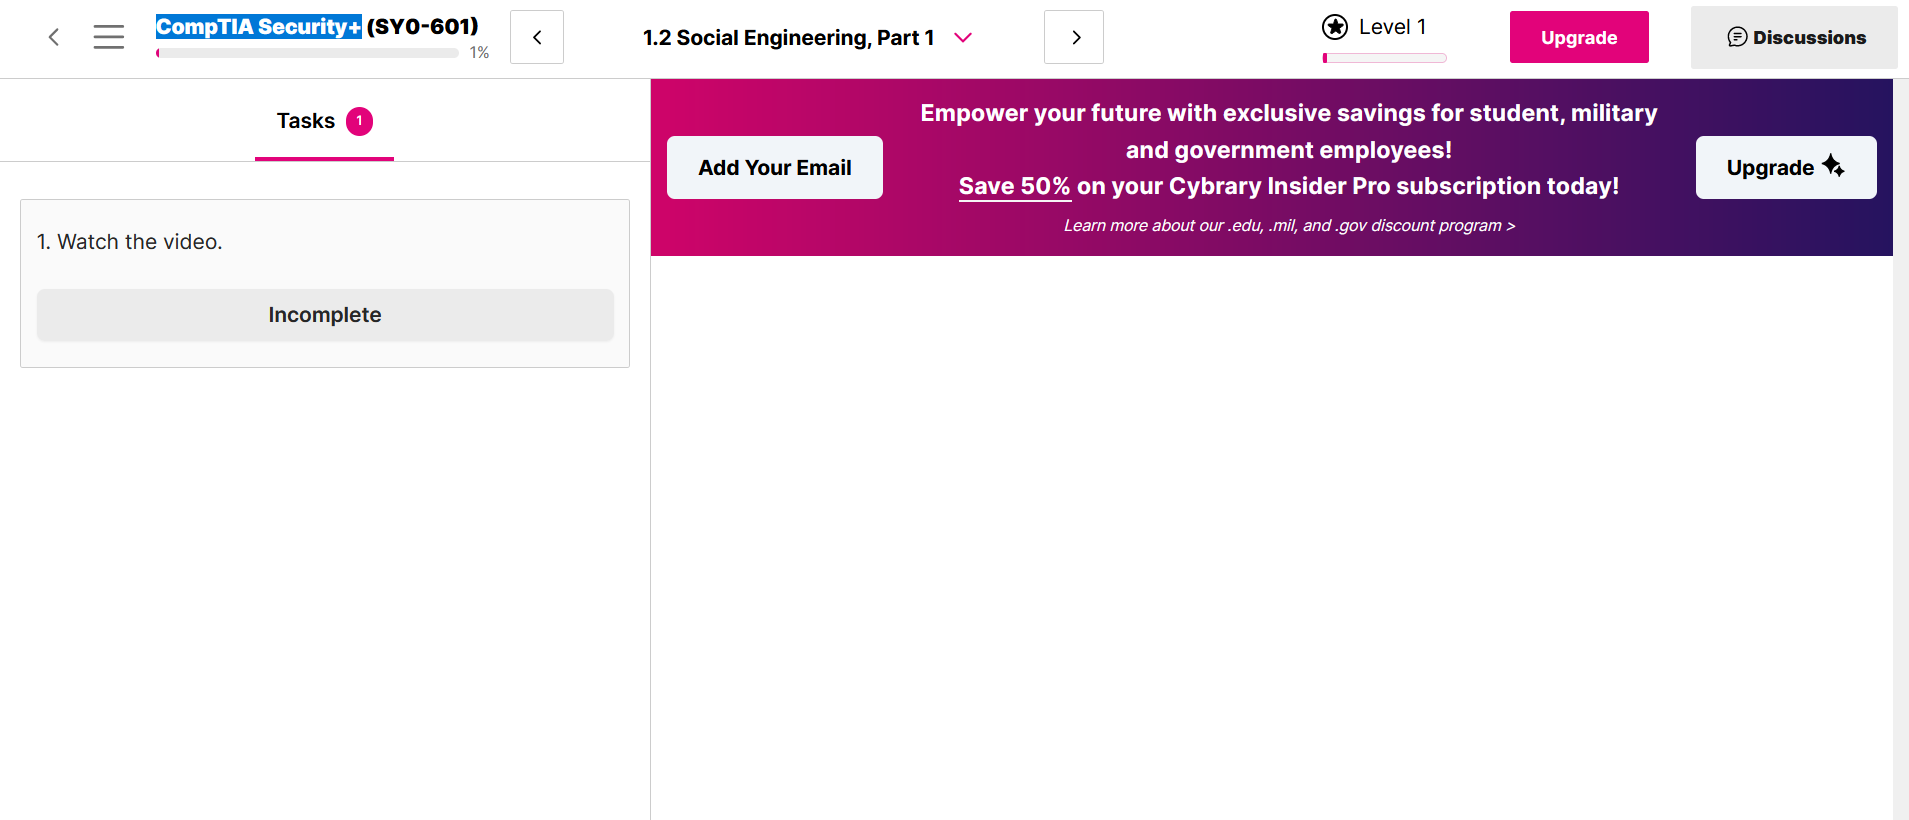Open the .edu, .mil, .gov discount program link
This screenshot has width=1909, height=820.
tap(1289, 226)
